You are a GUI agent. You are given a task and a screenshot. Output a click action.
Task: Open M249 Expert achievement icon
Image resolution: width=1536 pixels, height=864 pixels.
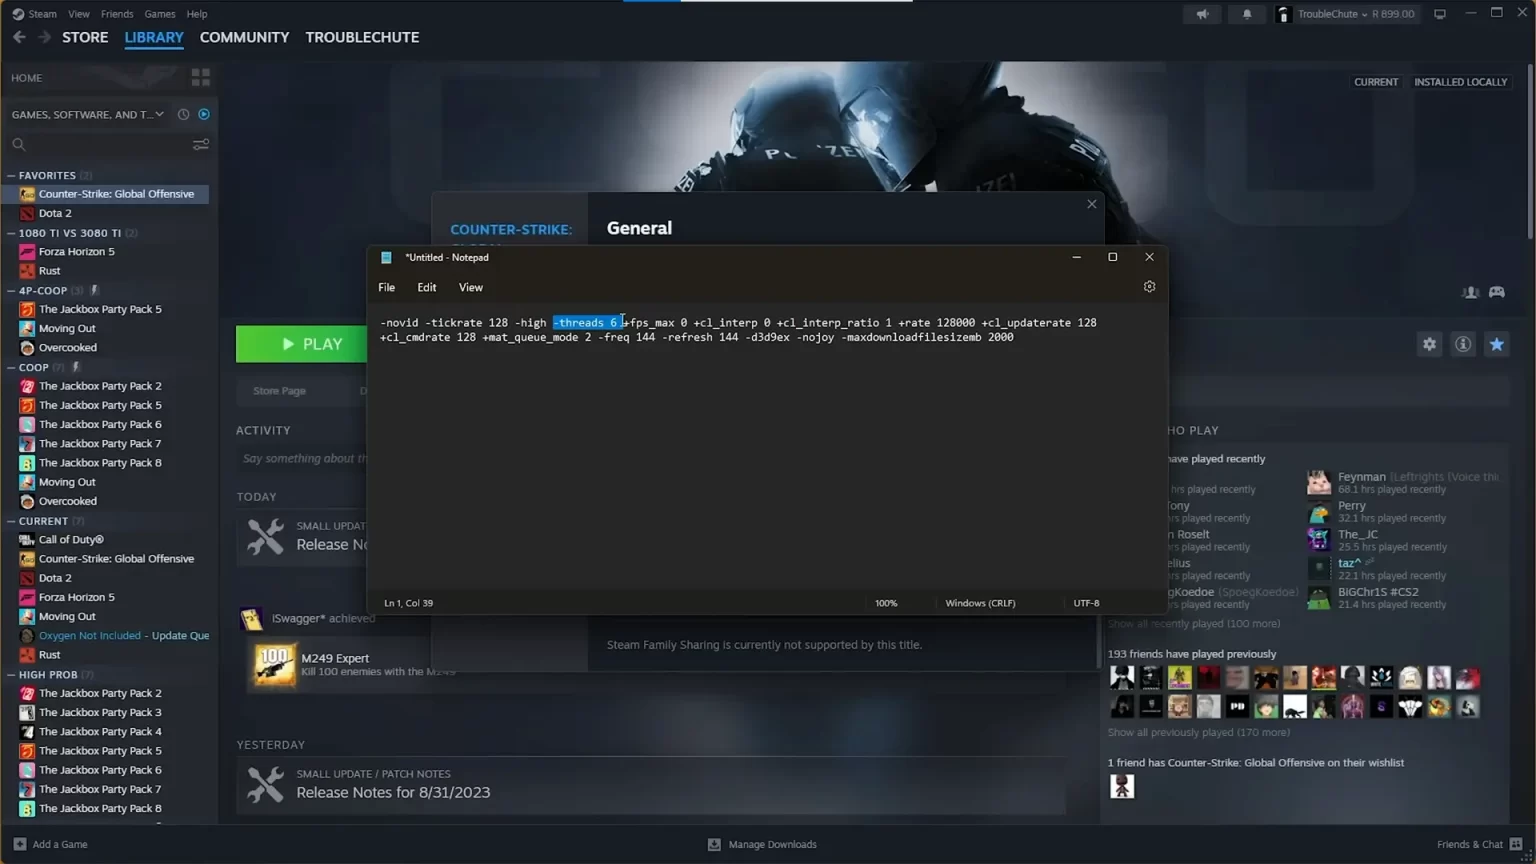274,665
